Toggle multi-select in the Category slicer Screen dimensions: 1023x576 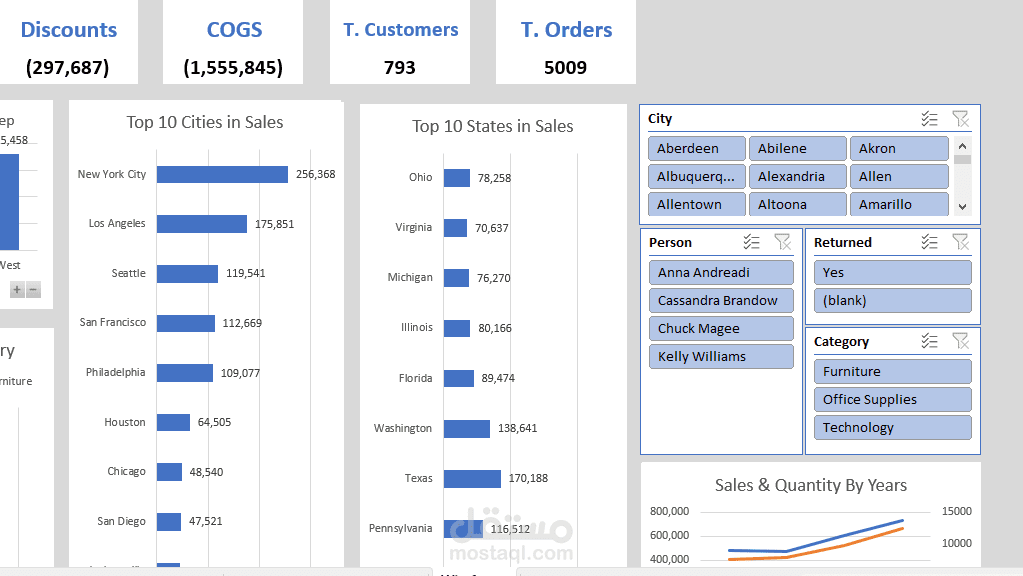tap(930, 341)
